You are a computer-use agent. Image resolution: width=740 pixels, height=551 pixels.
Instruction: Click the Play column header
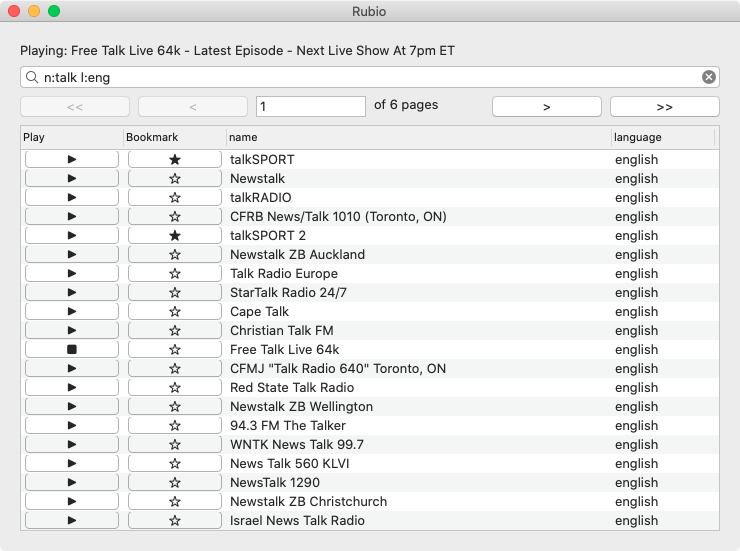[x=72, y=137]
